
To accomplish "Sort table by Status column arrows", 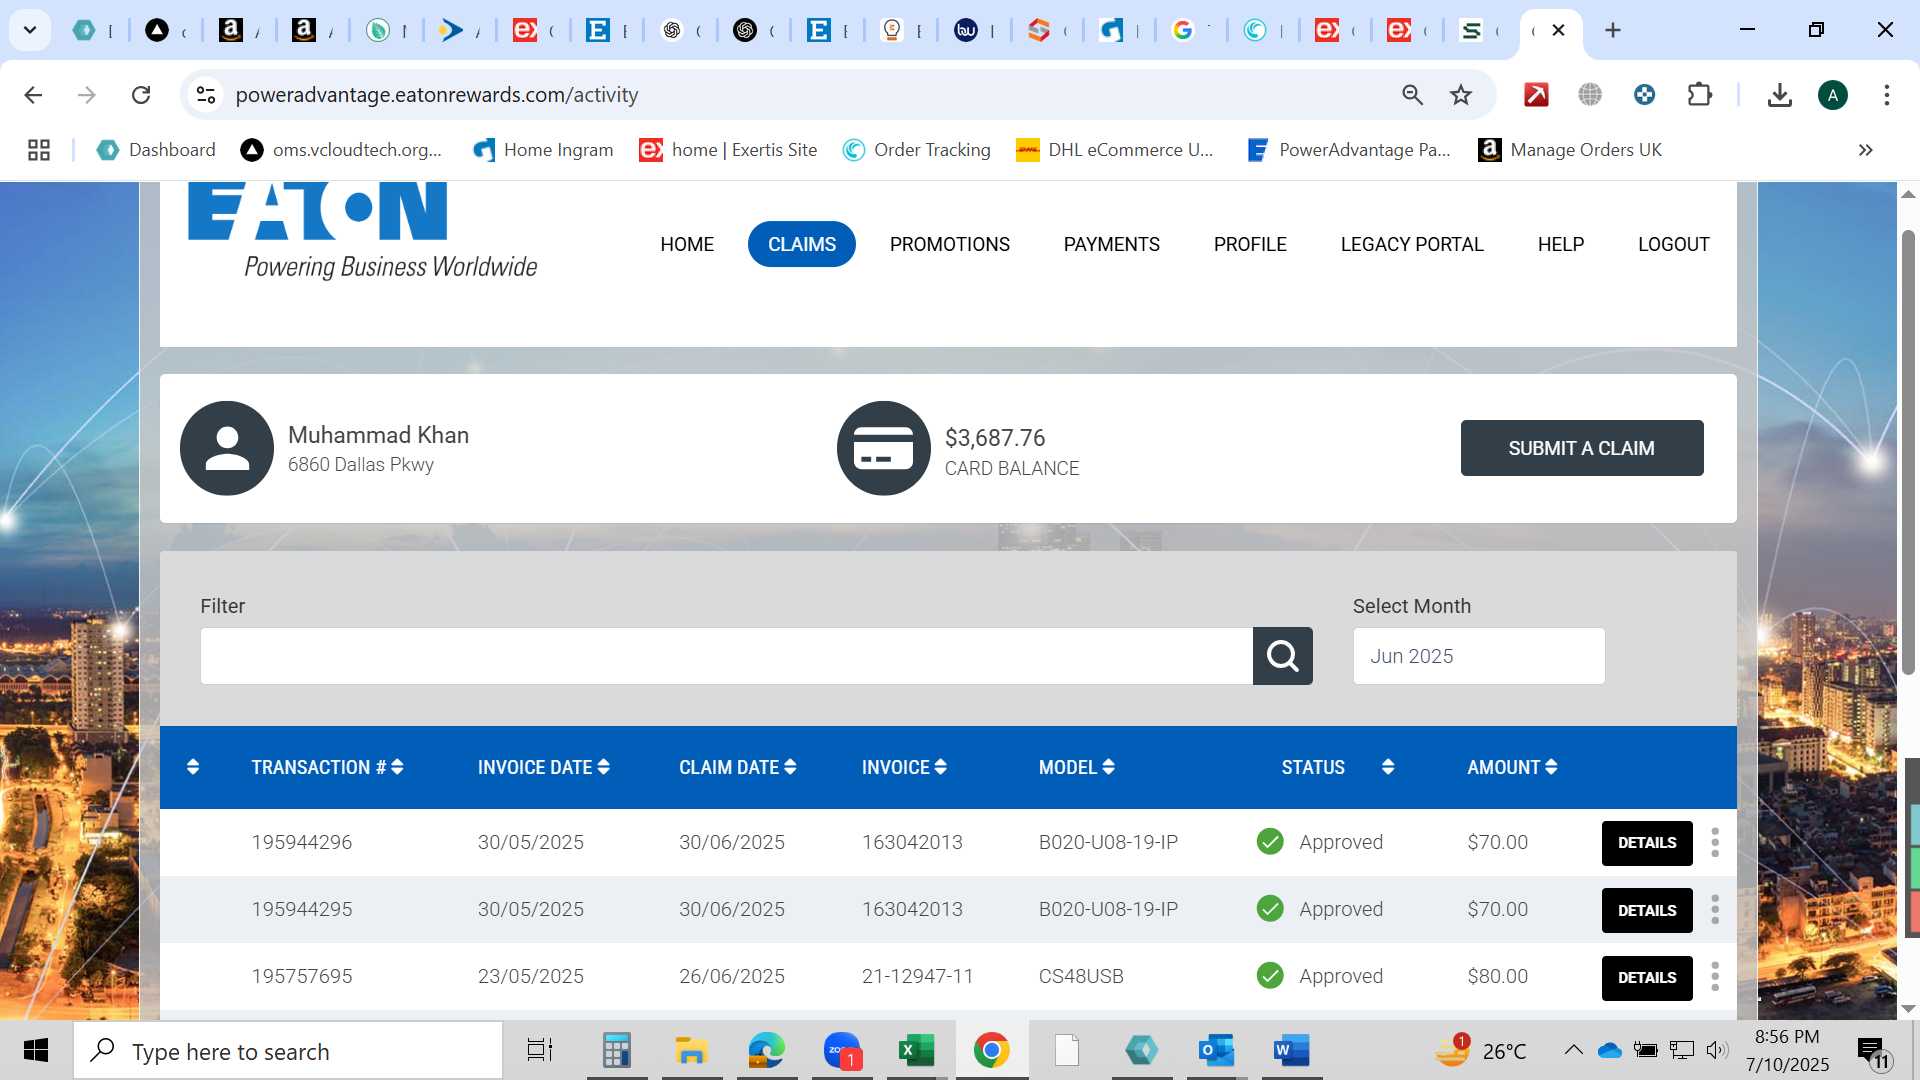I will click(x=1388, y=767).
